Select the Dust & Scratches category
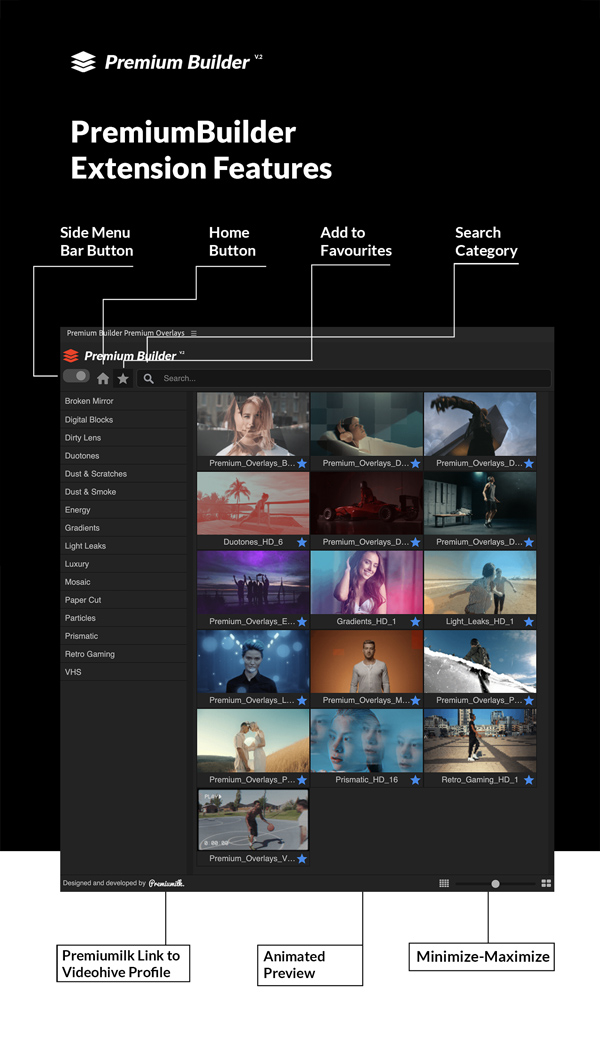The width and height of the screenshot is (600, 1049). pyautogui.click(x=124, y=474)
